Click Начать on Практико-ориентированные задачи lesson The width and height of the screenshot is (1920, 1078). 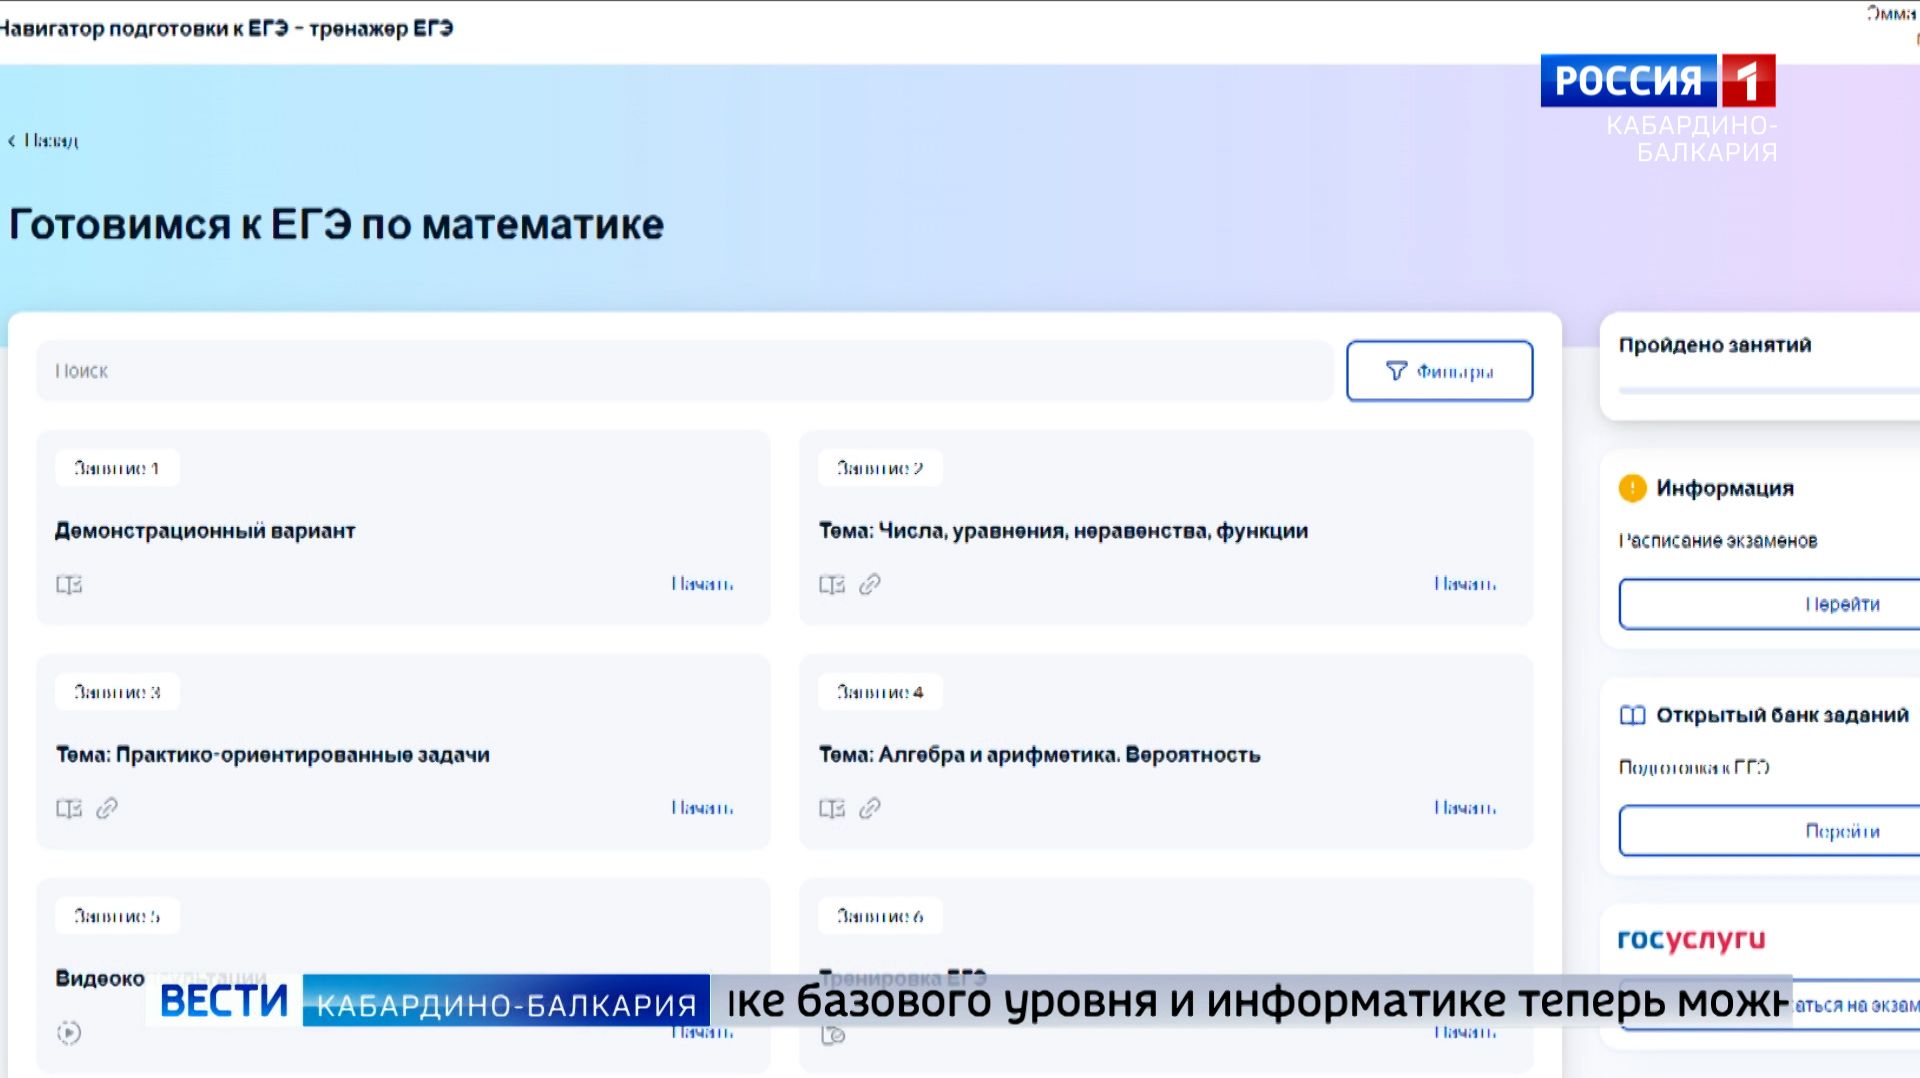(x=701, y=807)
